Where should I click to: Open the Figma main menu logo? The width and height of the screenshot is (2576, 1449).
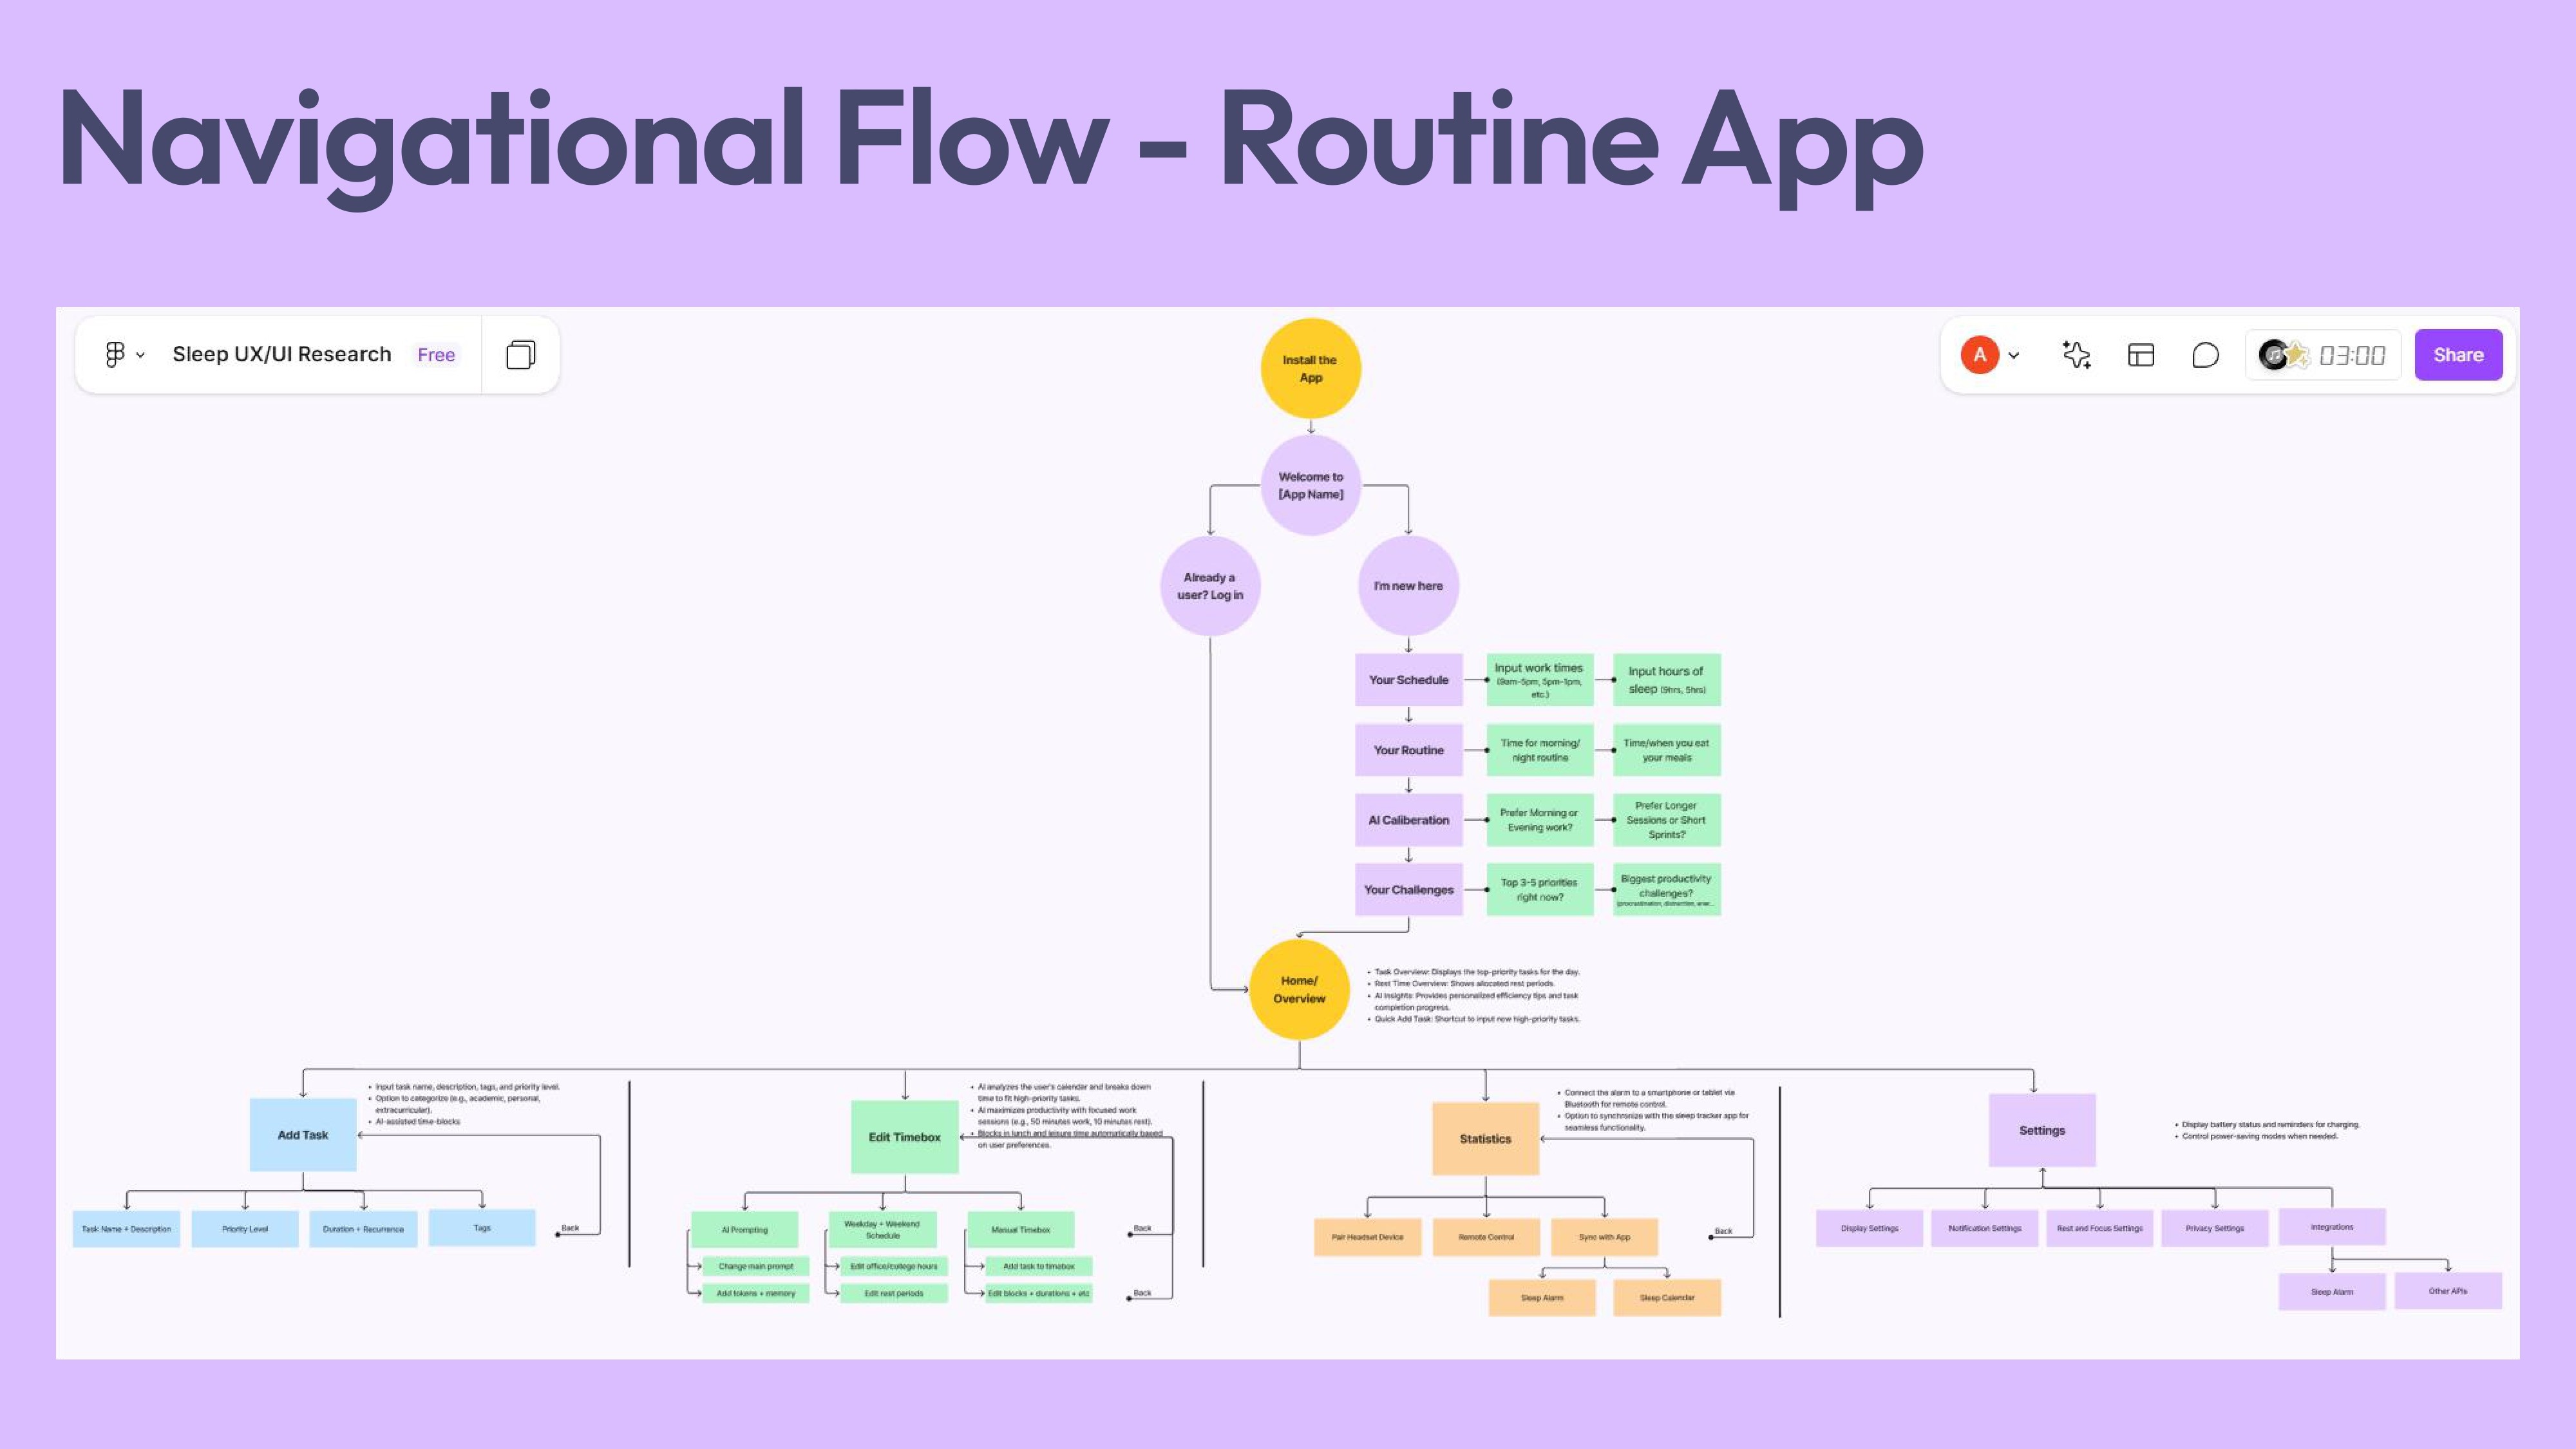[115, 354]
